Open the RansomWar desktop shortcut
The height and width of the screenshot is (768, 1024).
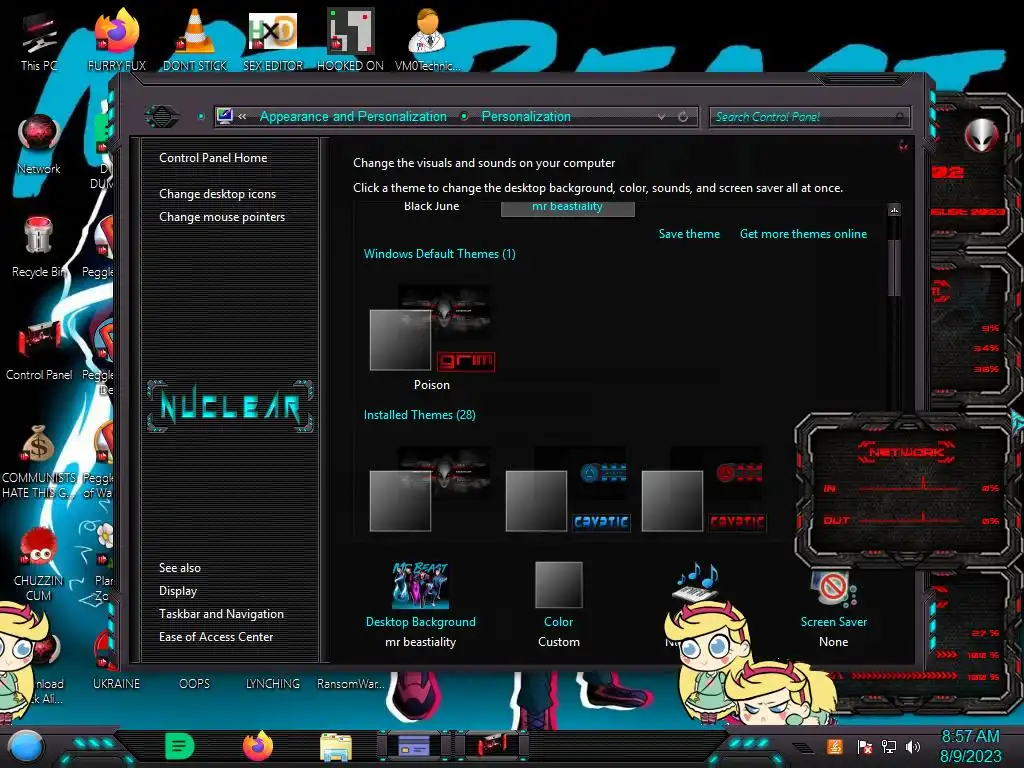click(x=350, y=683)
